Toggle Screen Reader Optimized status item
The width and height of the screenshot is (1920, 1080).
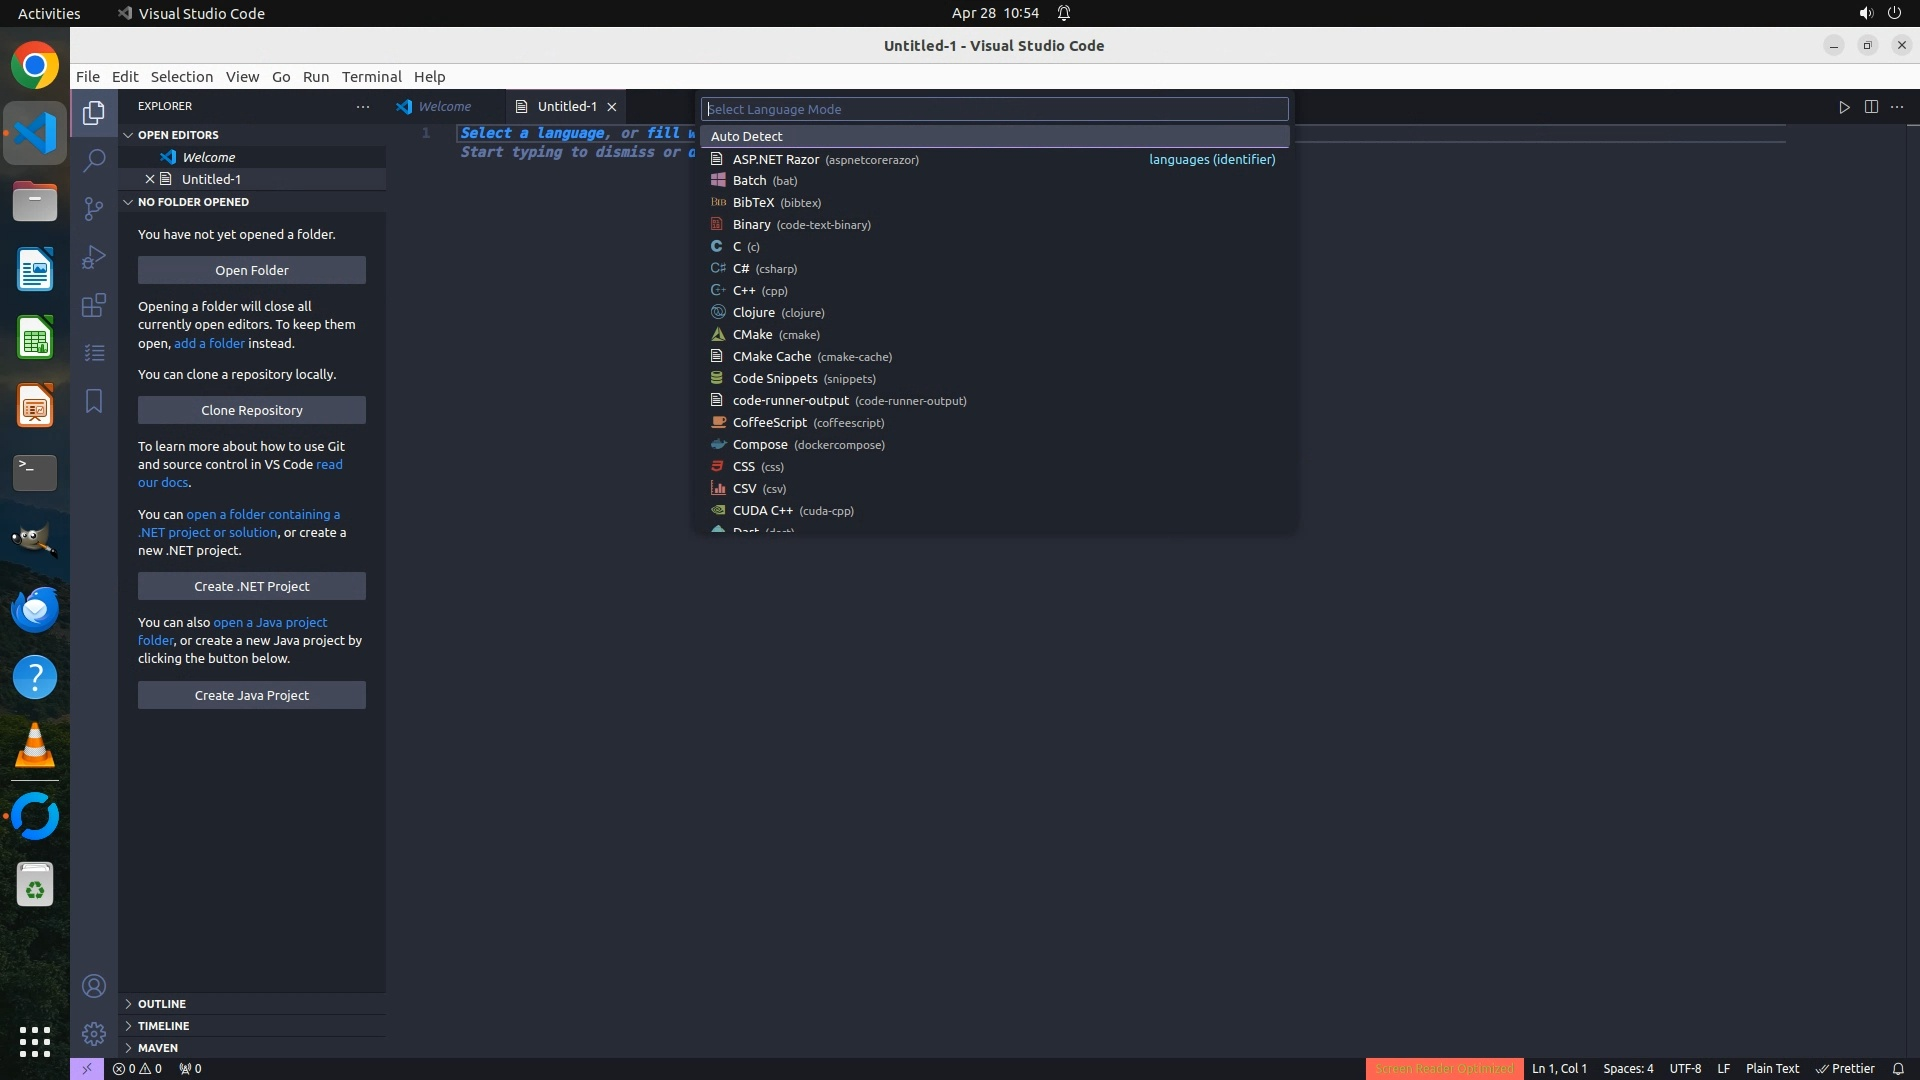pos(1444,1068)
